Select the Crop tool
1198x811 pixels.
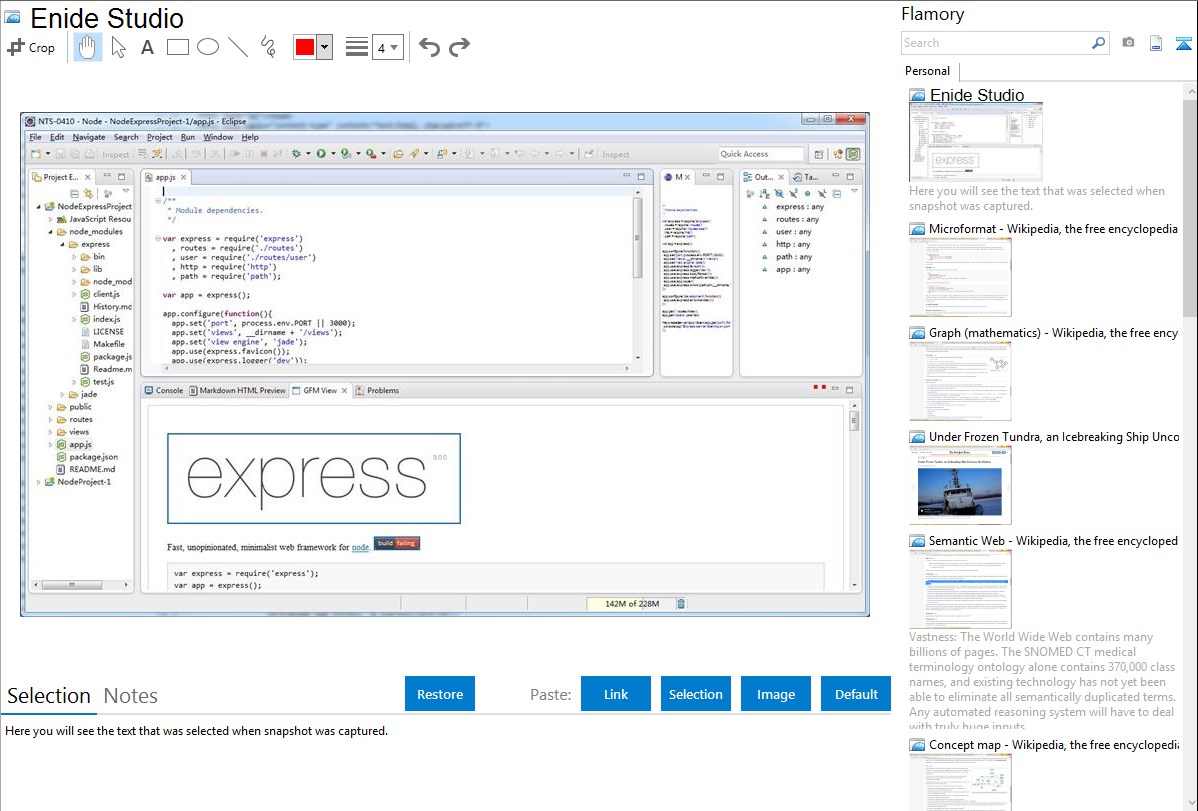click(31, 47)
